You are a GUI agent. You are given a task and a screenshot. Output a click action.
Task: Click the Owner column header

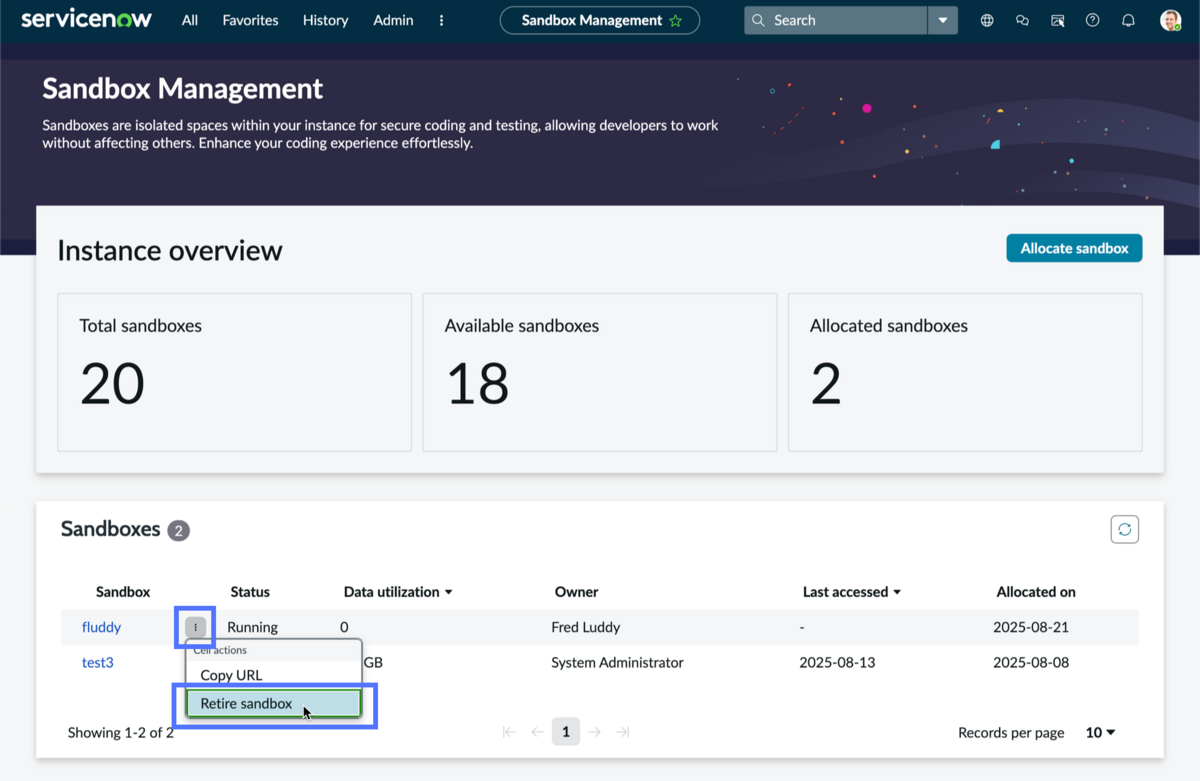pos(577,592)
